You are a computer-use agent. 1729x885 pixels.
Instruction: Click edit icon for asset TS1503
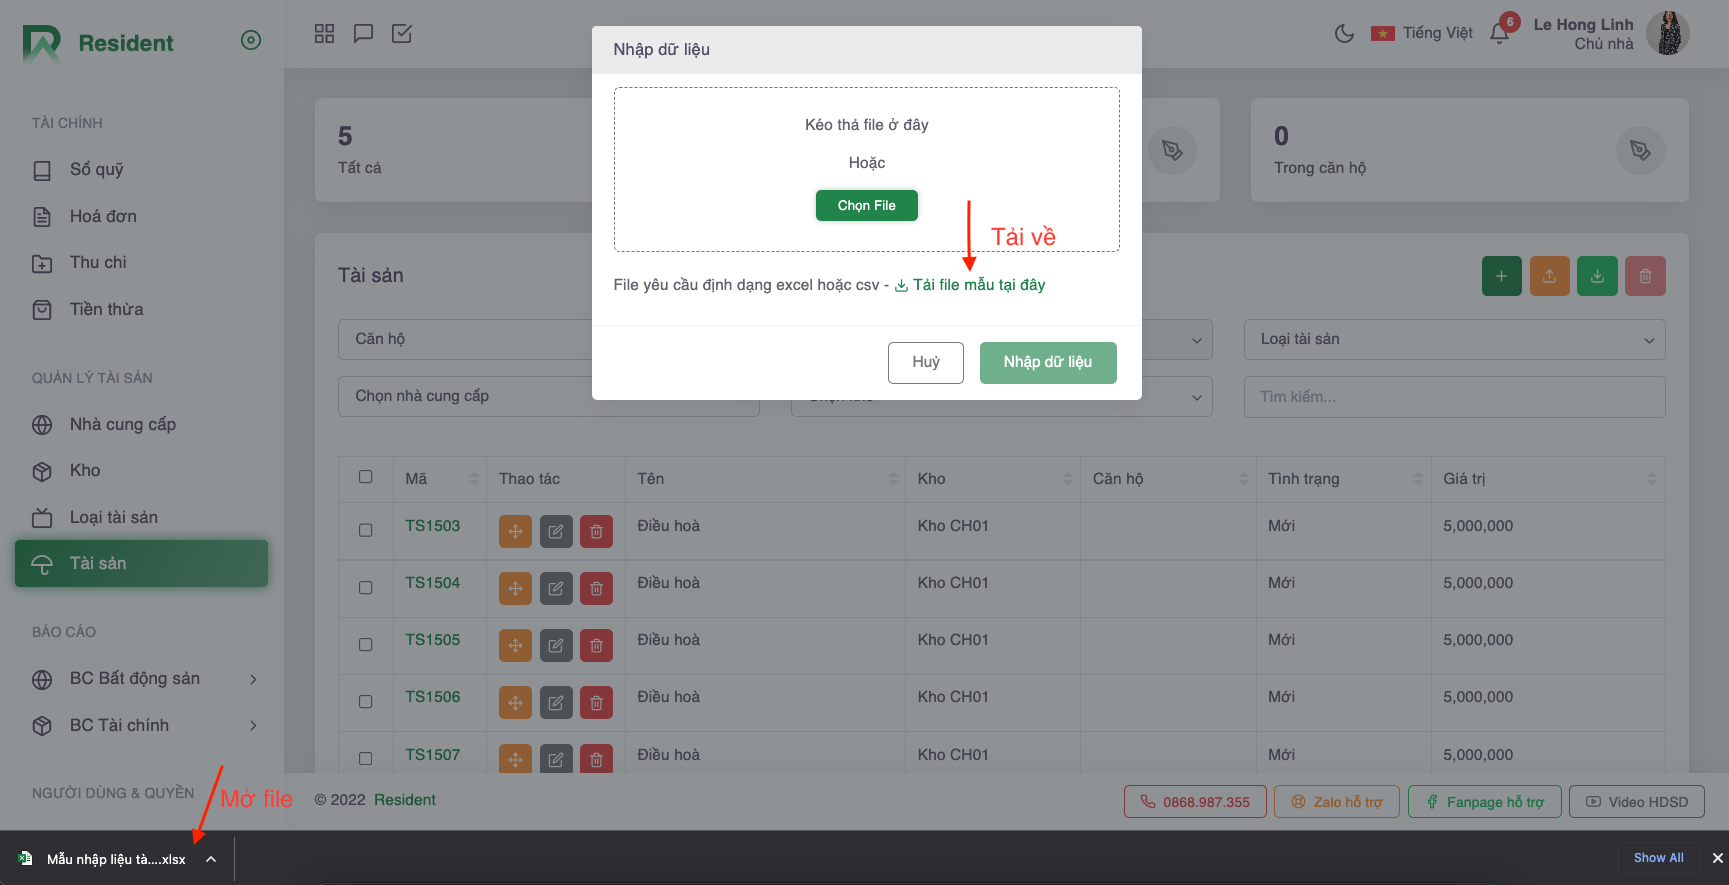[x=556, y=532]
